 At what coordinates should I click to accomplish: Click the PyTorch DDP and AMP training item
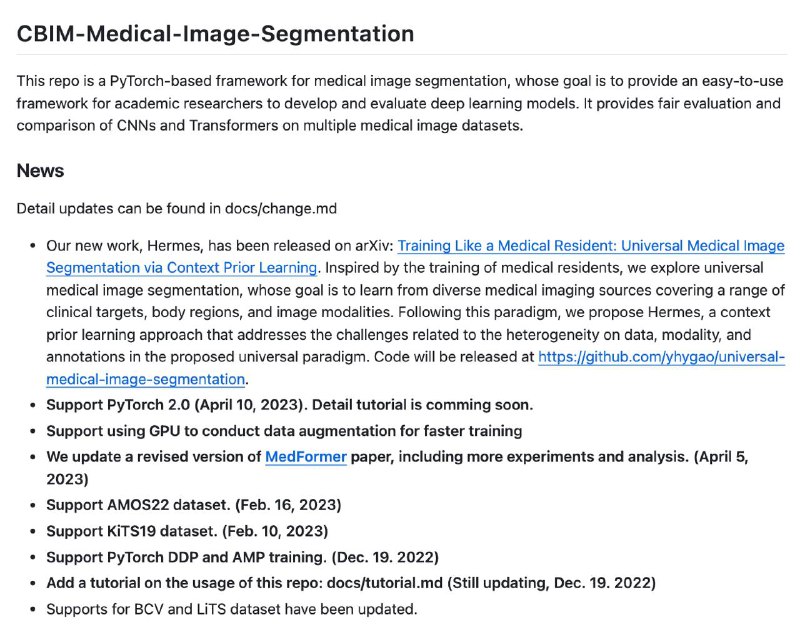point(242,557)
